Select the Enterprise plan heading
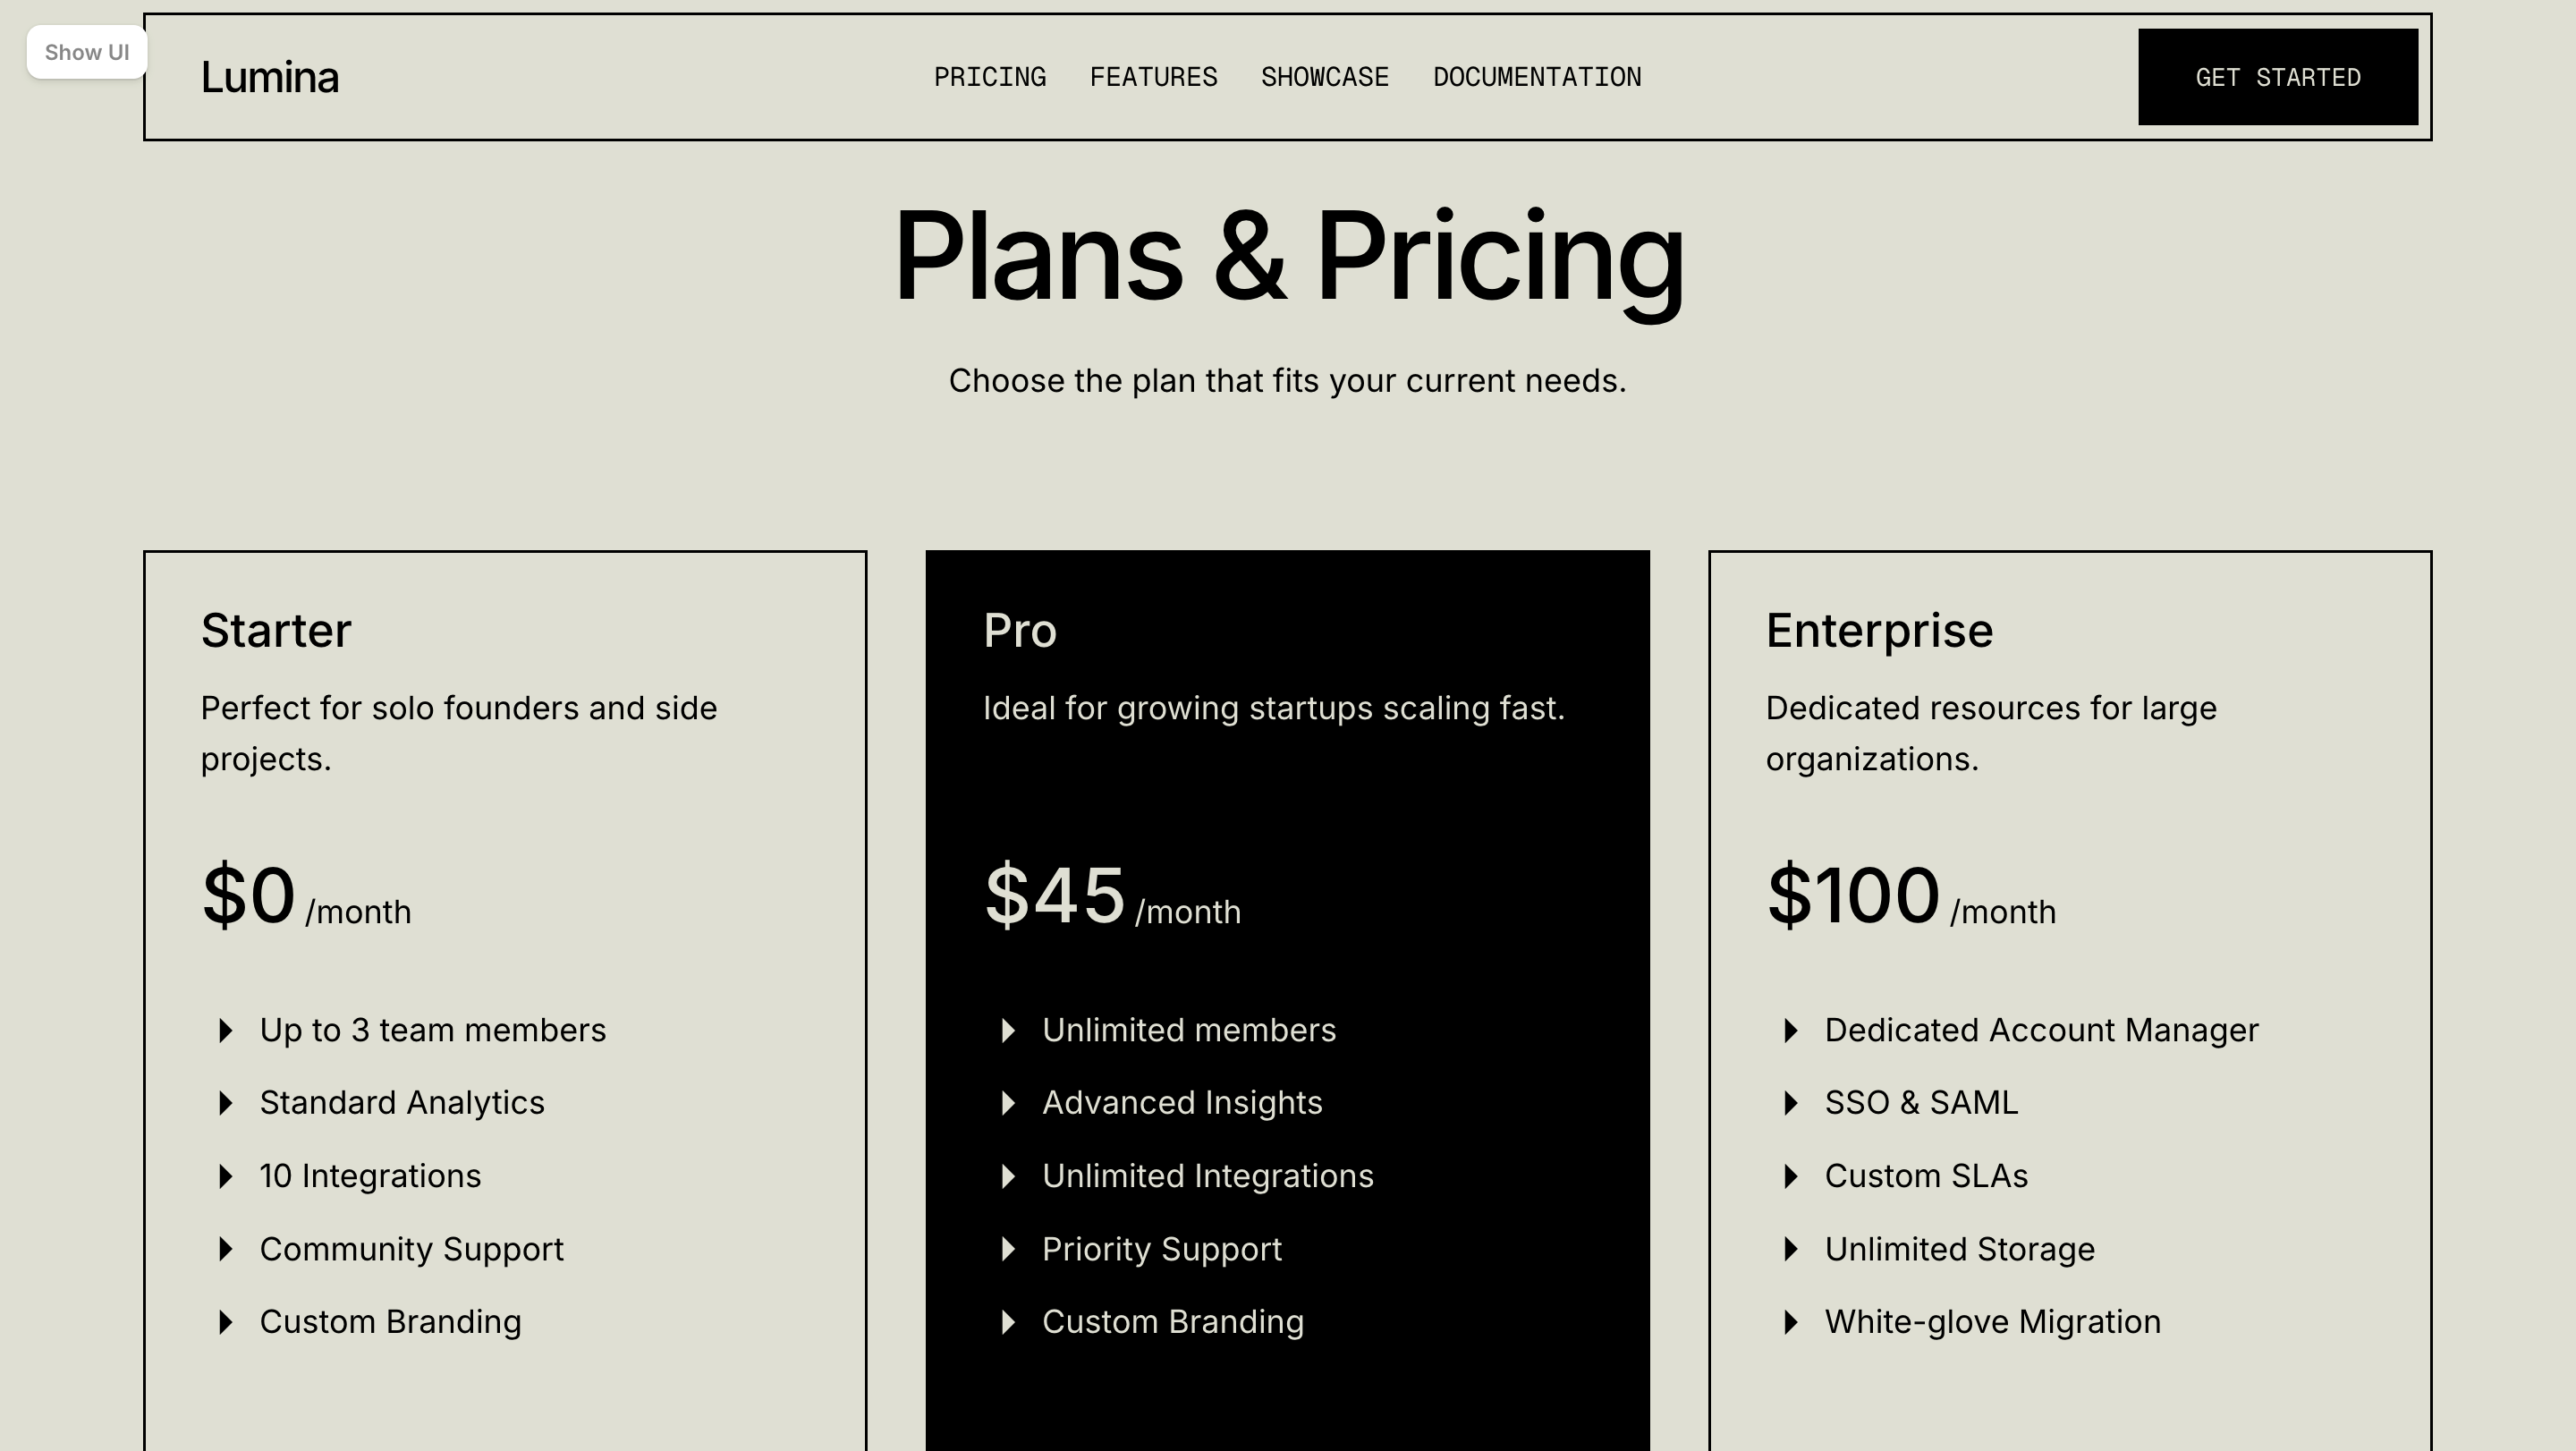 (1879, 630)
